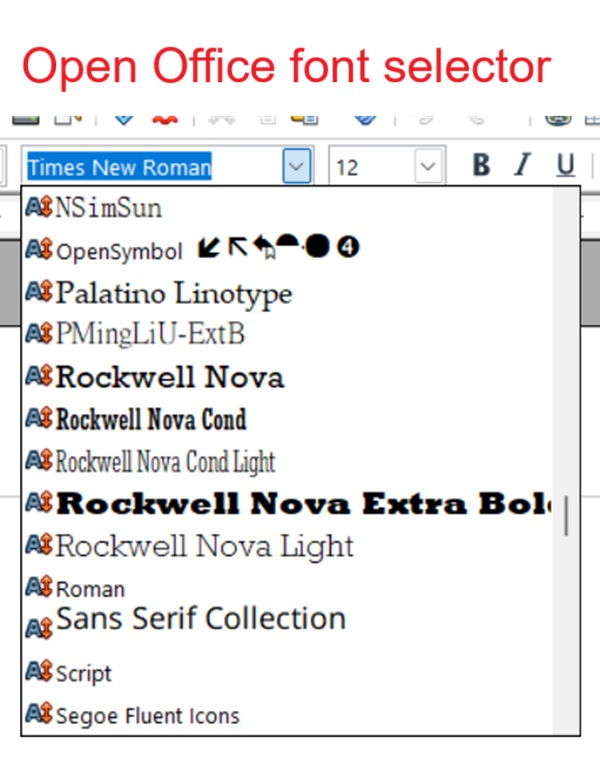Click font icon beside Palatino Linotype
The width and height of the screenshot is (600, 768).
pyautogui.click(x=39, y=291)
